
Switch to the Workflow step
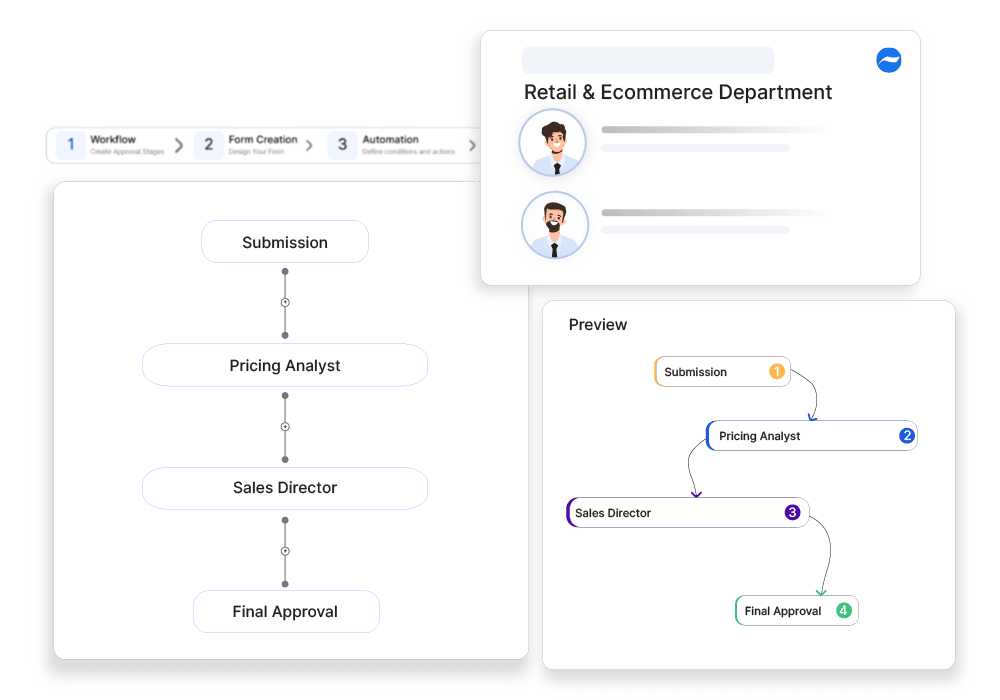(116, 140)
